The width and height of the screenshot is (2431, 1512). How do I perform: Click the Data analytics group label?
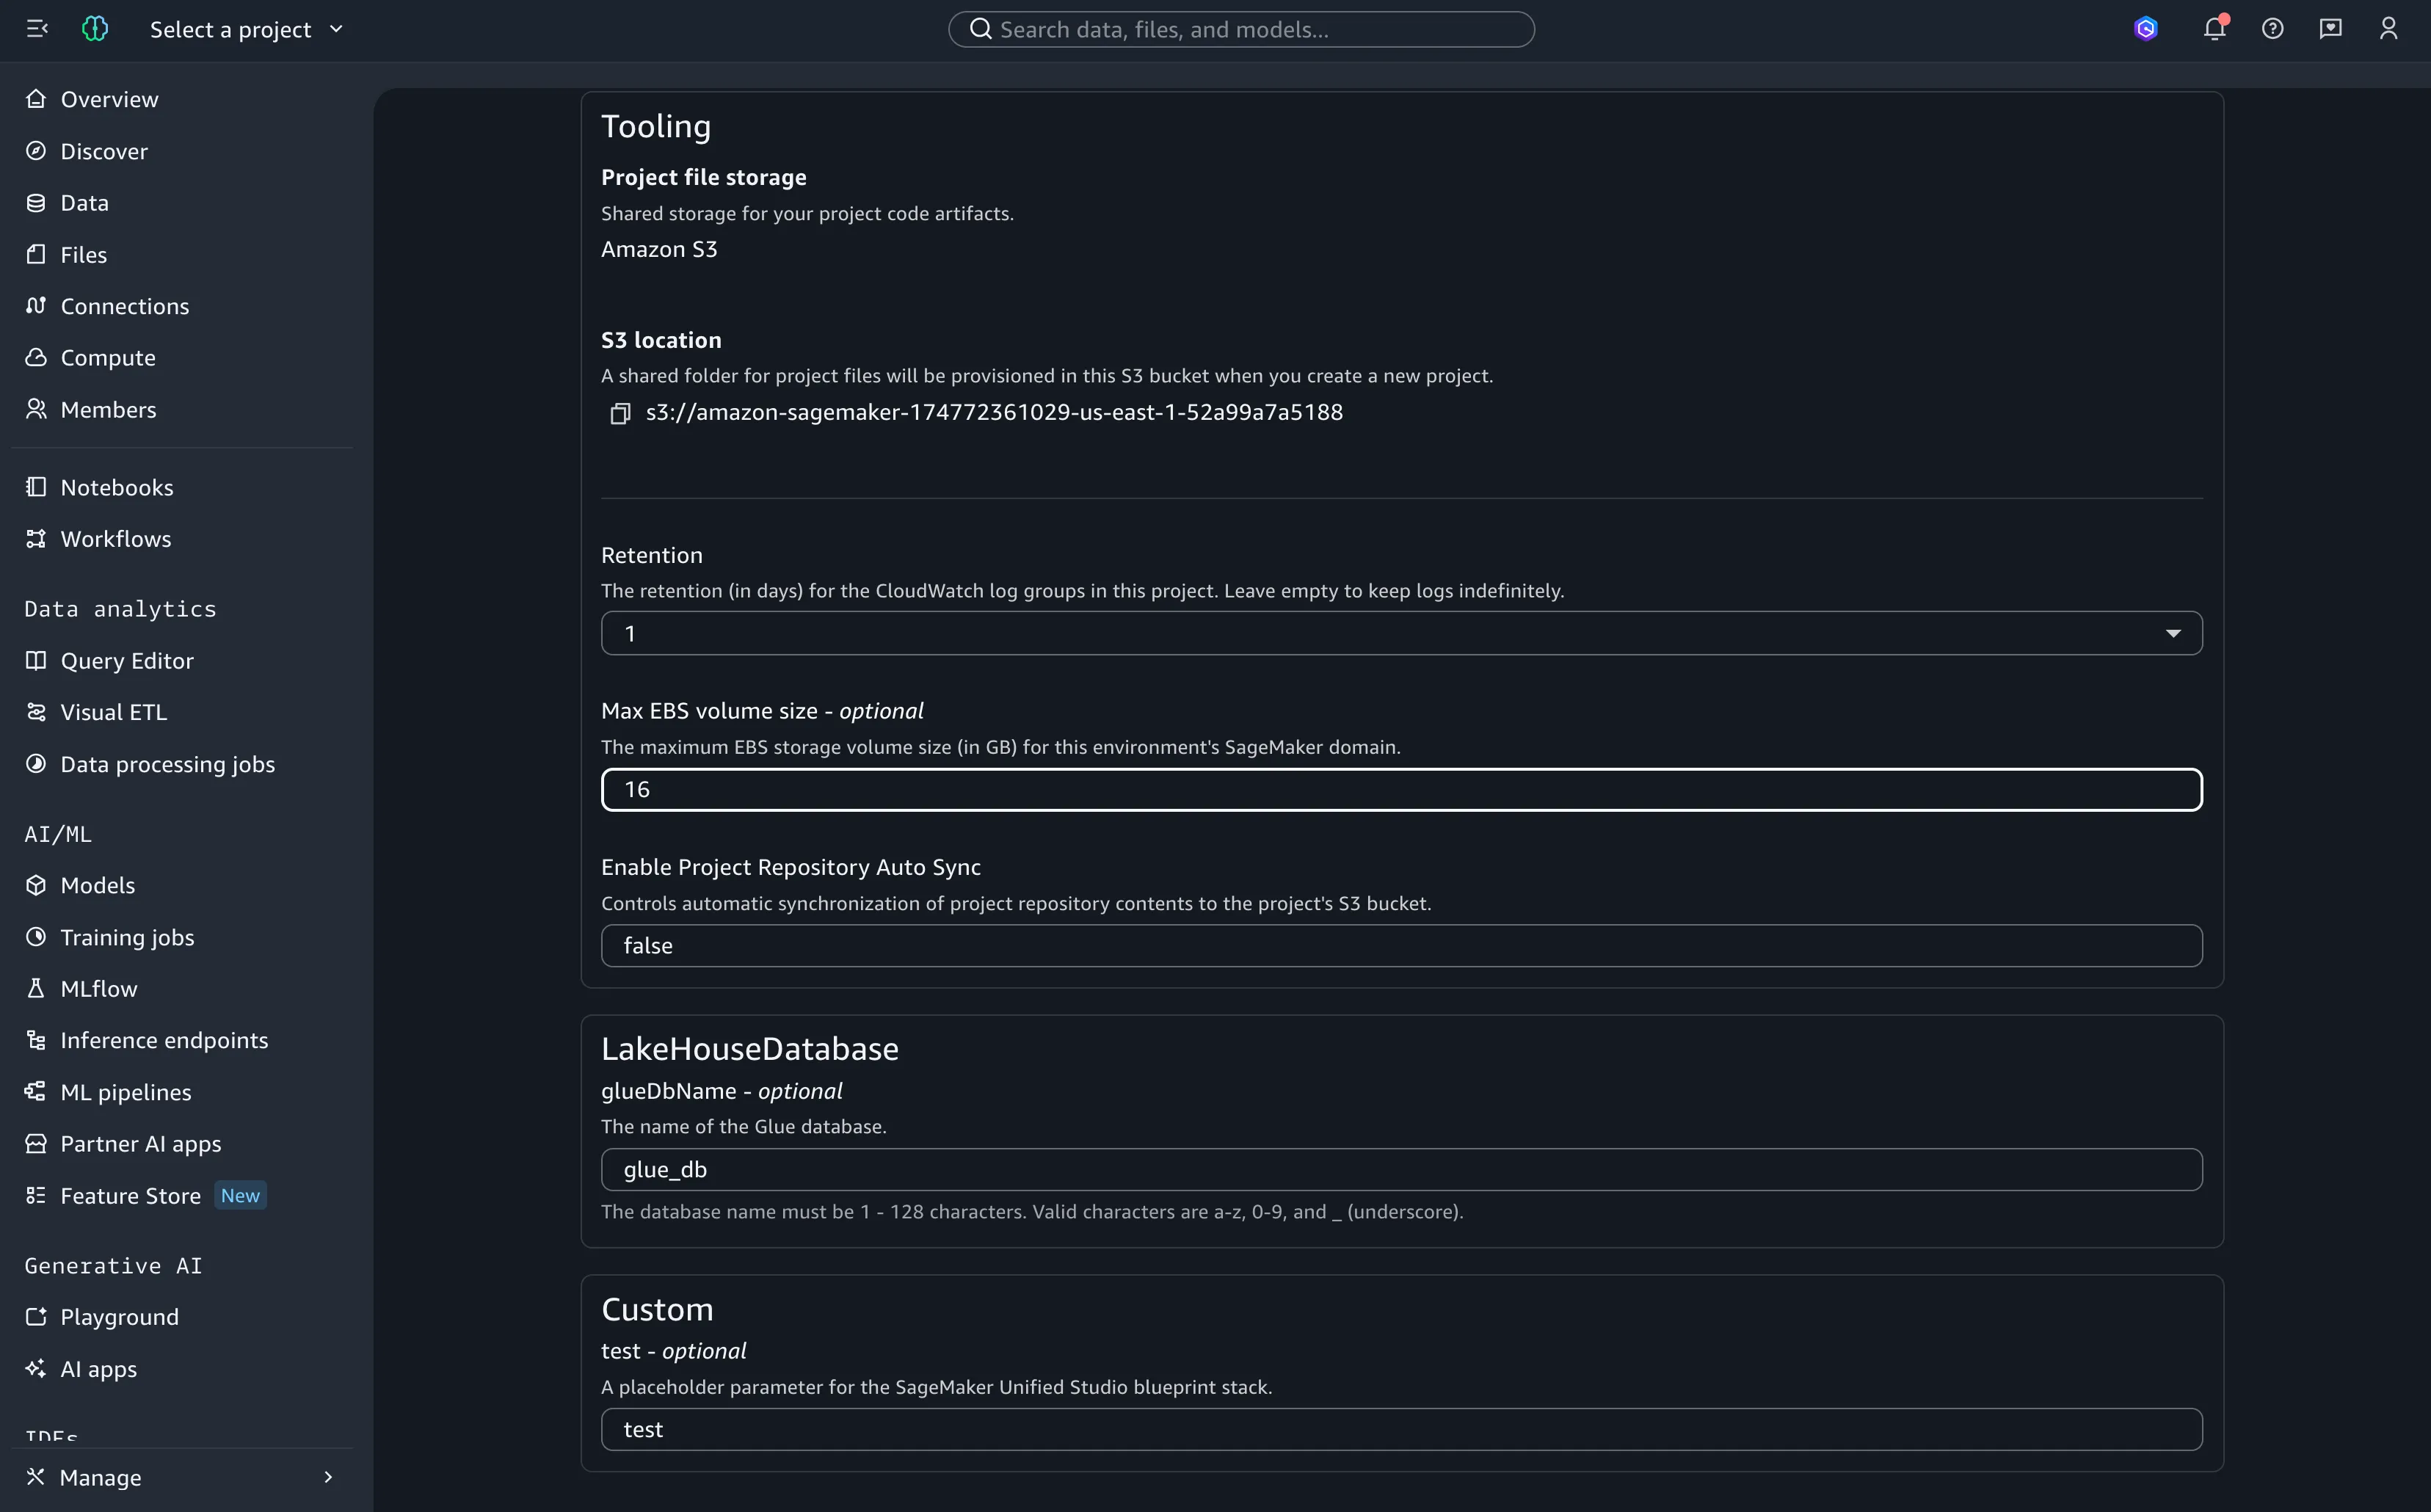click(x=120, y=609)
